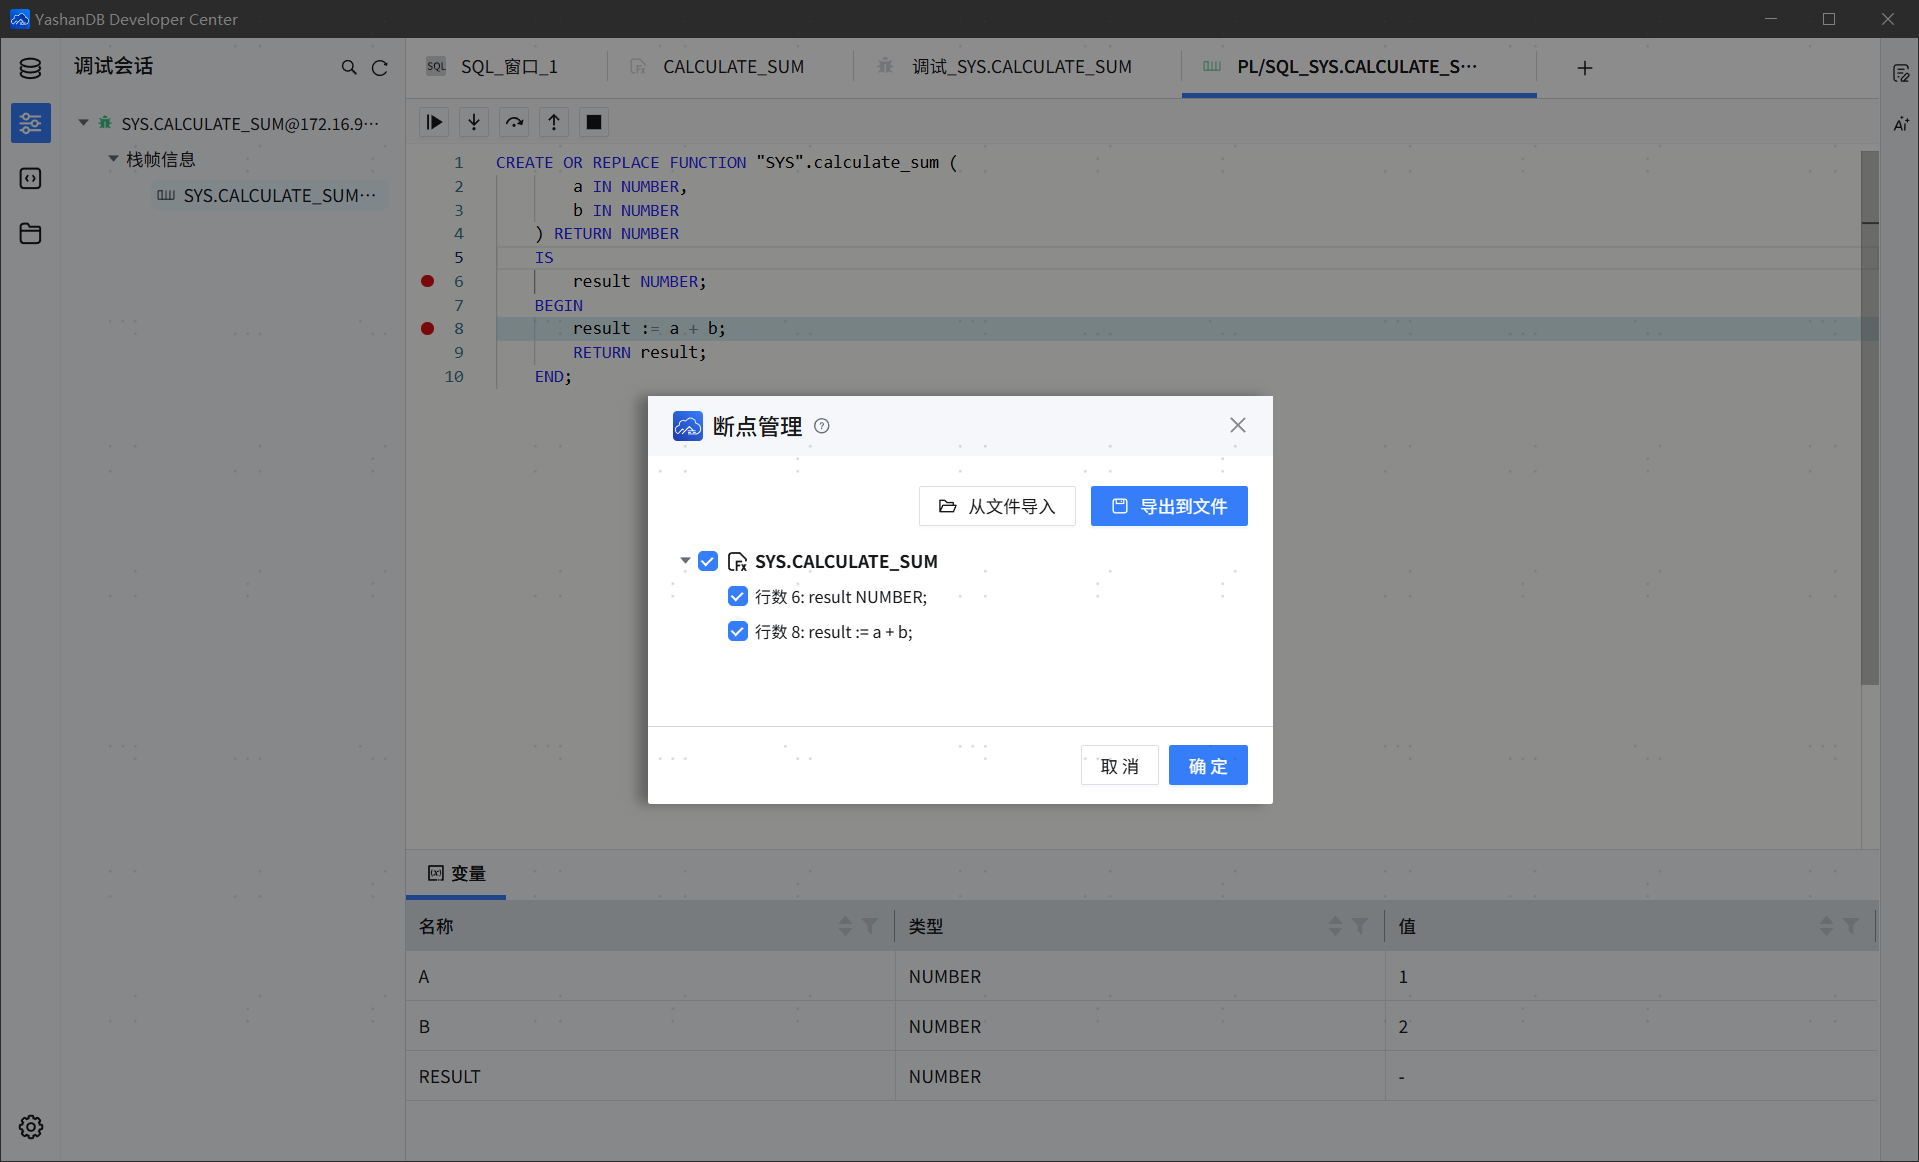
Task: Collapse the SYS.CALCULATE_SUM node in breakpoint dialog
Action: pyautogui.click(x=685, y=561)
